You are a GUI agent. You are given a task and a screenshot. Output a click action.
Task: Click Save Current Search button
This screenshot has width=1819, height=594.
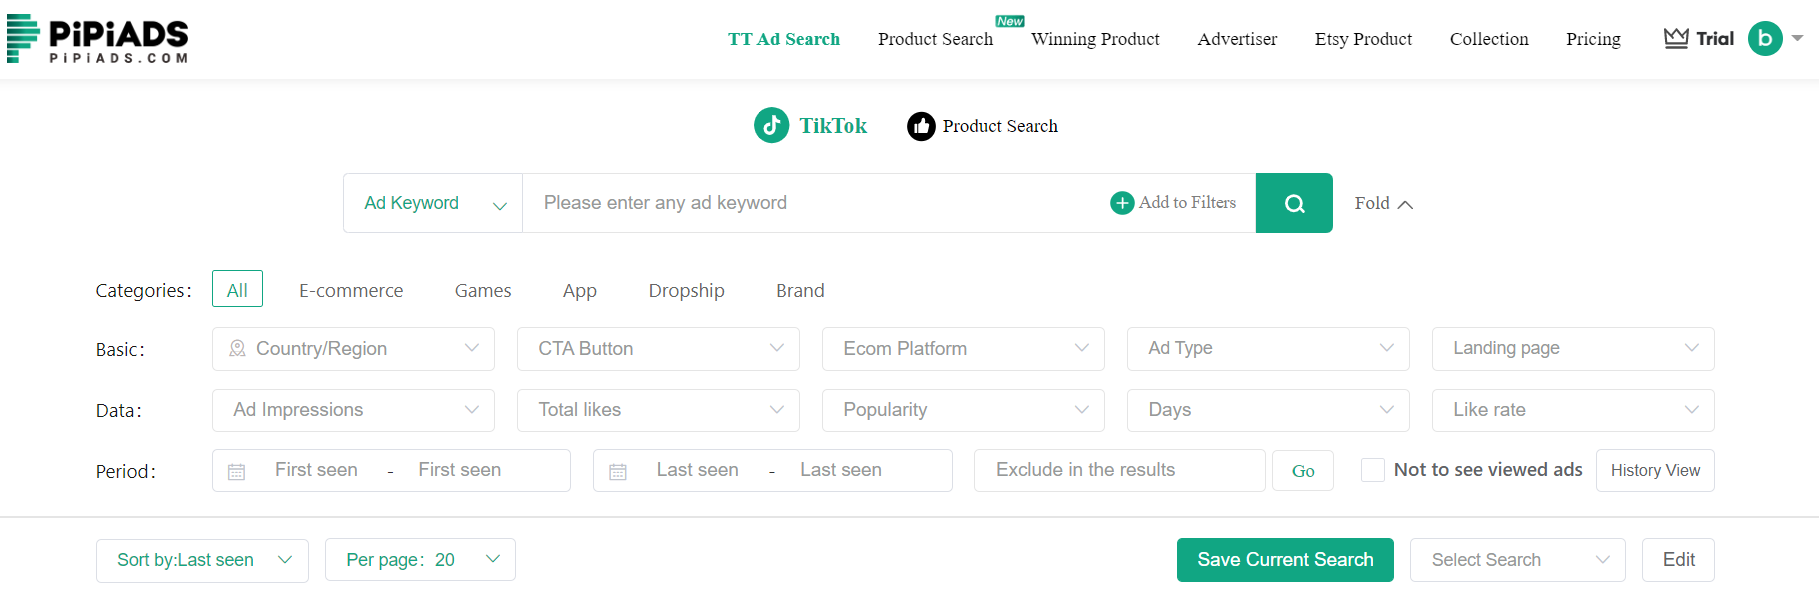[x=1285, y=560]
